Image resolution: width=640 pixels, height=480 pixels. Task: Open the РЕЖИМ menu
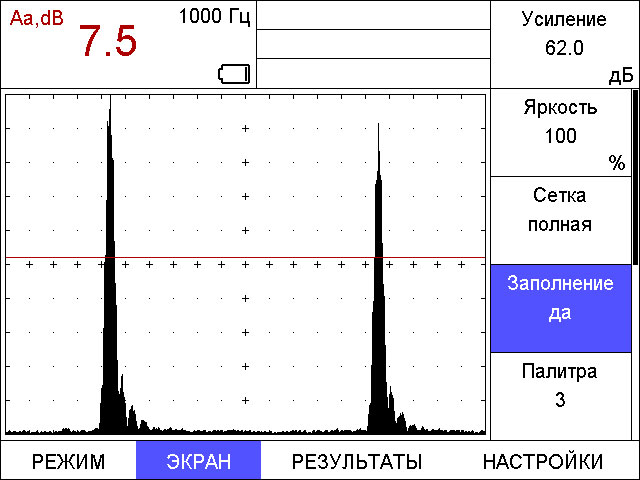coord(68,461)
